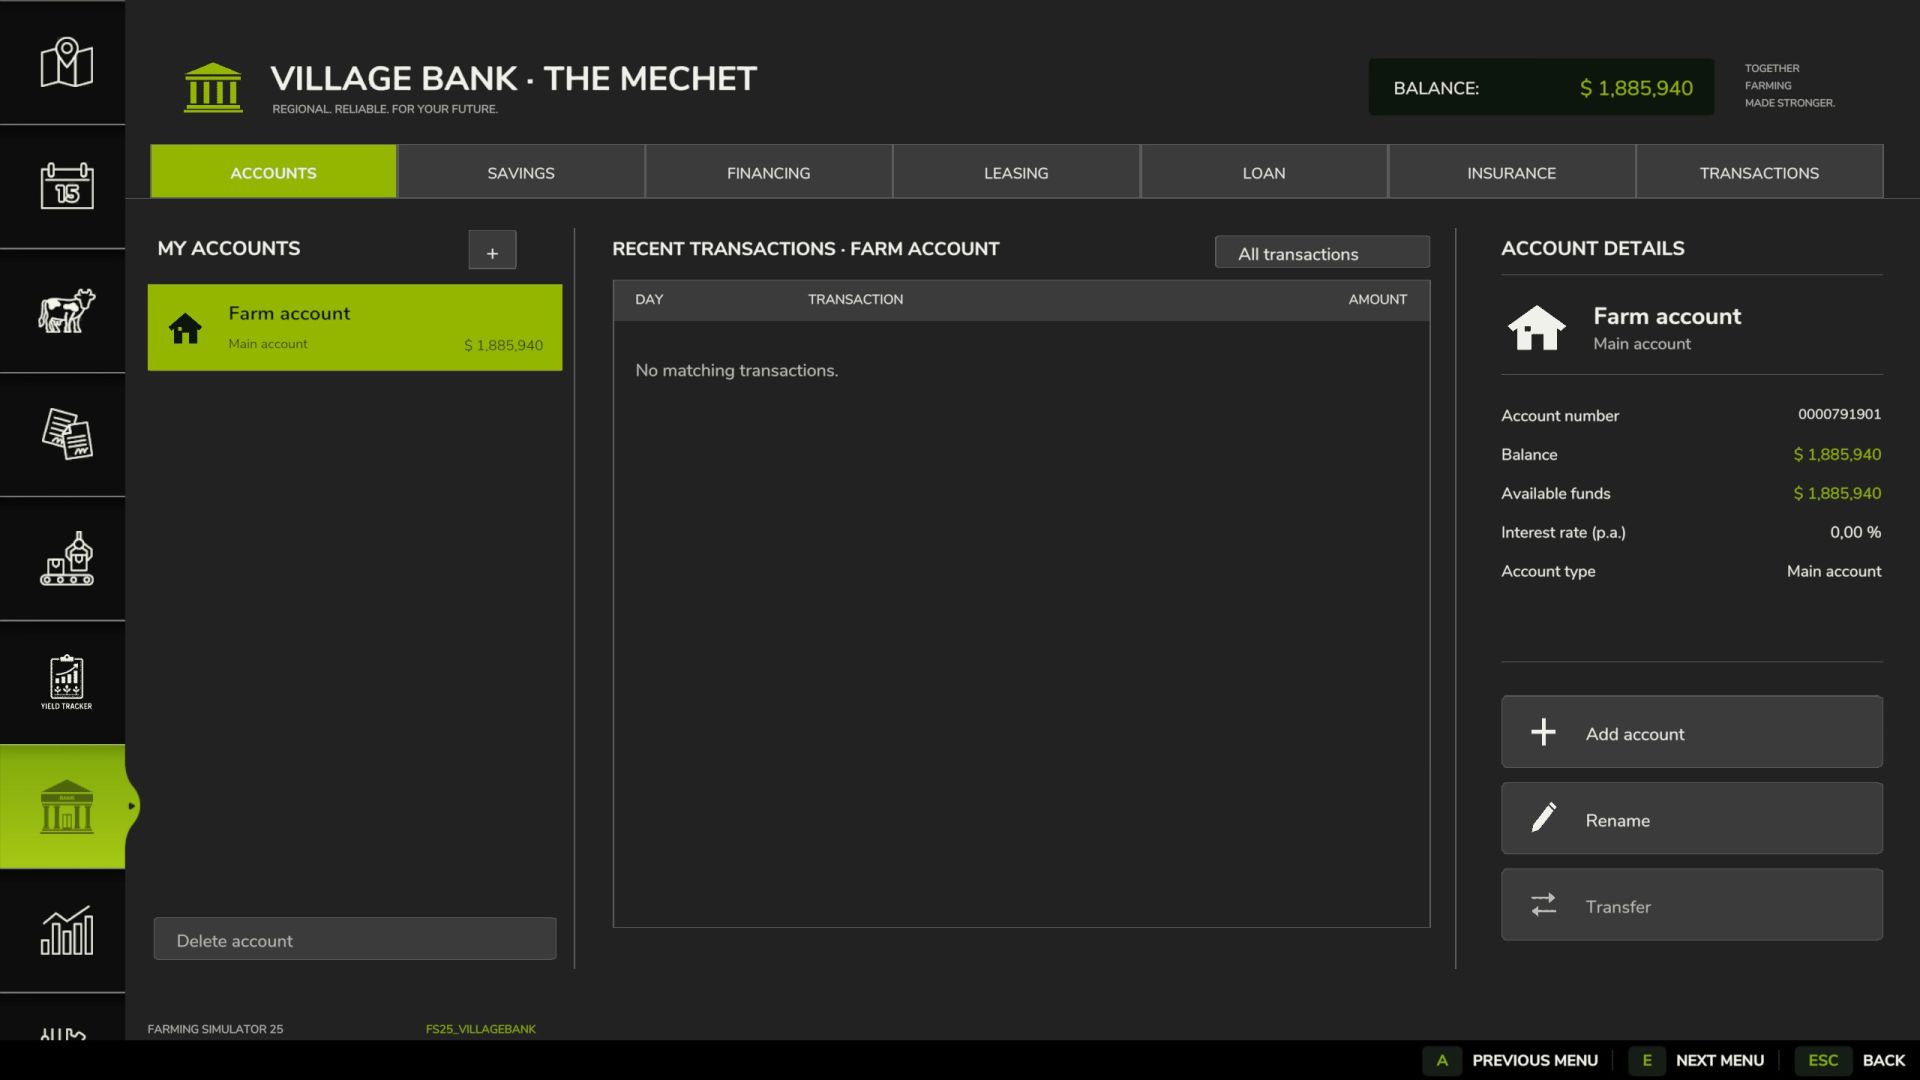
Task: Open the production chains factory icon
Action: pyautogui.click(x=66, y=558)
